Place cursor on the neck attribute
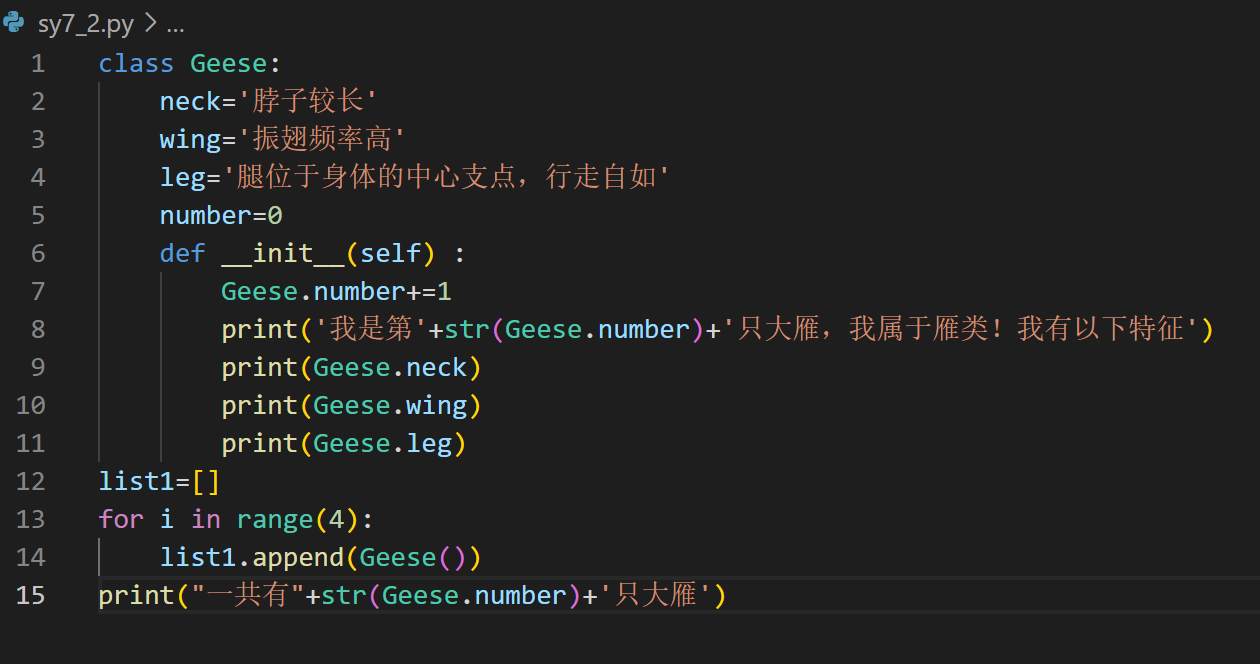The height and width of the screenshot is (664, 1260). point(190,102)
